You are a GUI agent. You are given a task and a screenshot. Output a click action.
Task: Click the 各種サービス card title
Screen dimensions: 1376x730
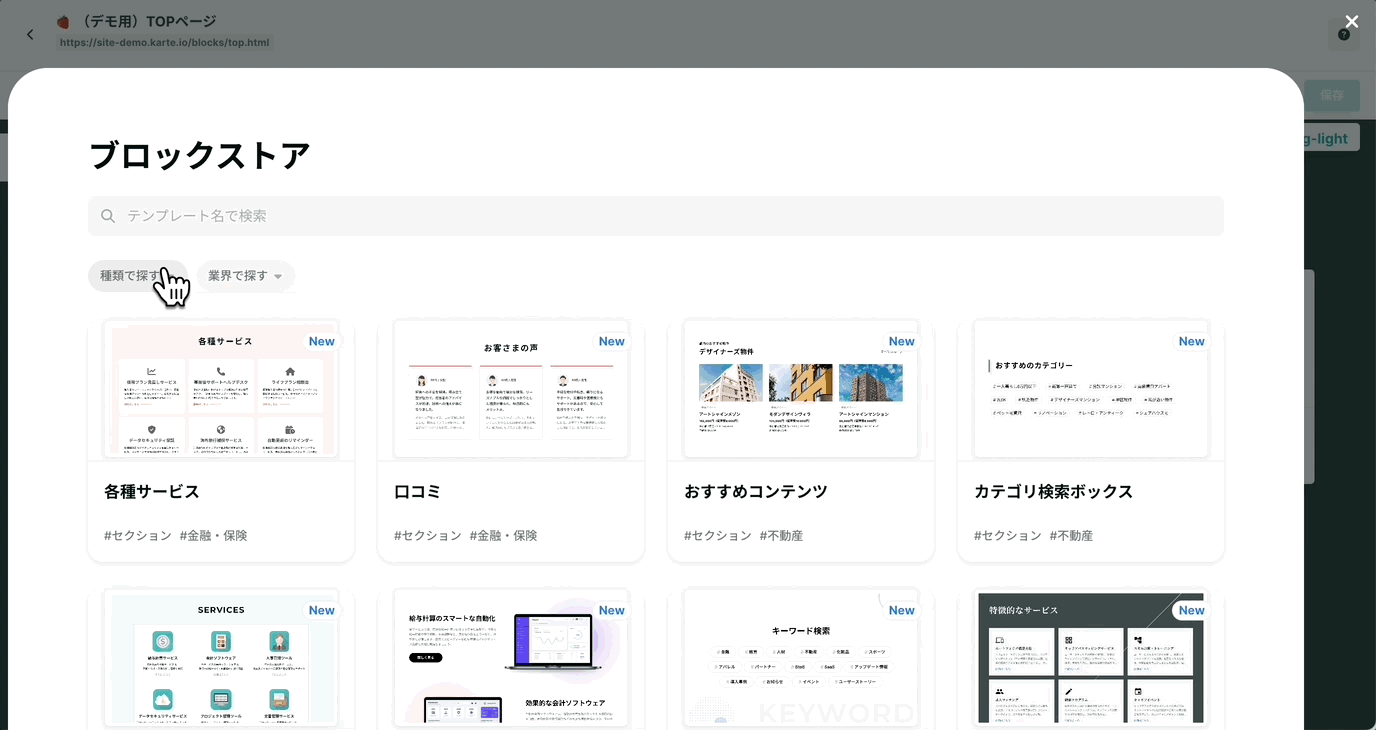coord(152,492)
